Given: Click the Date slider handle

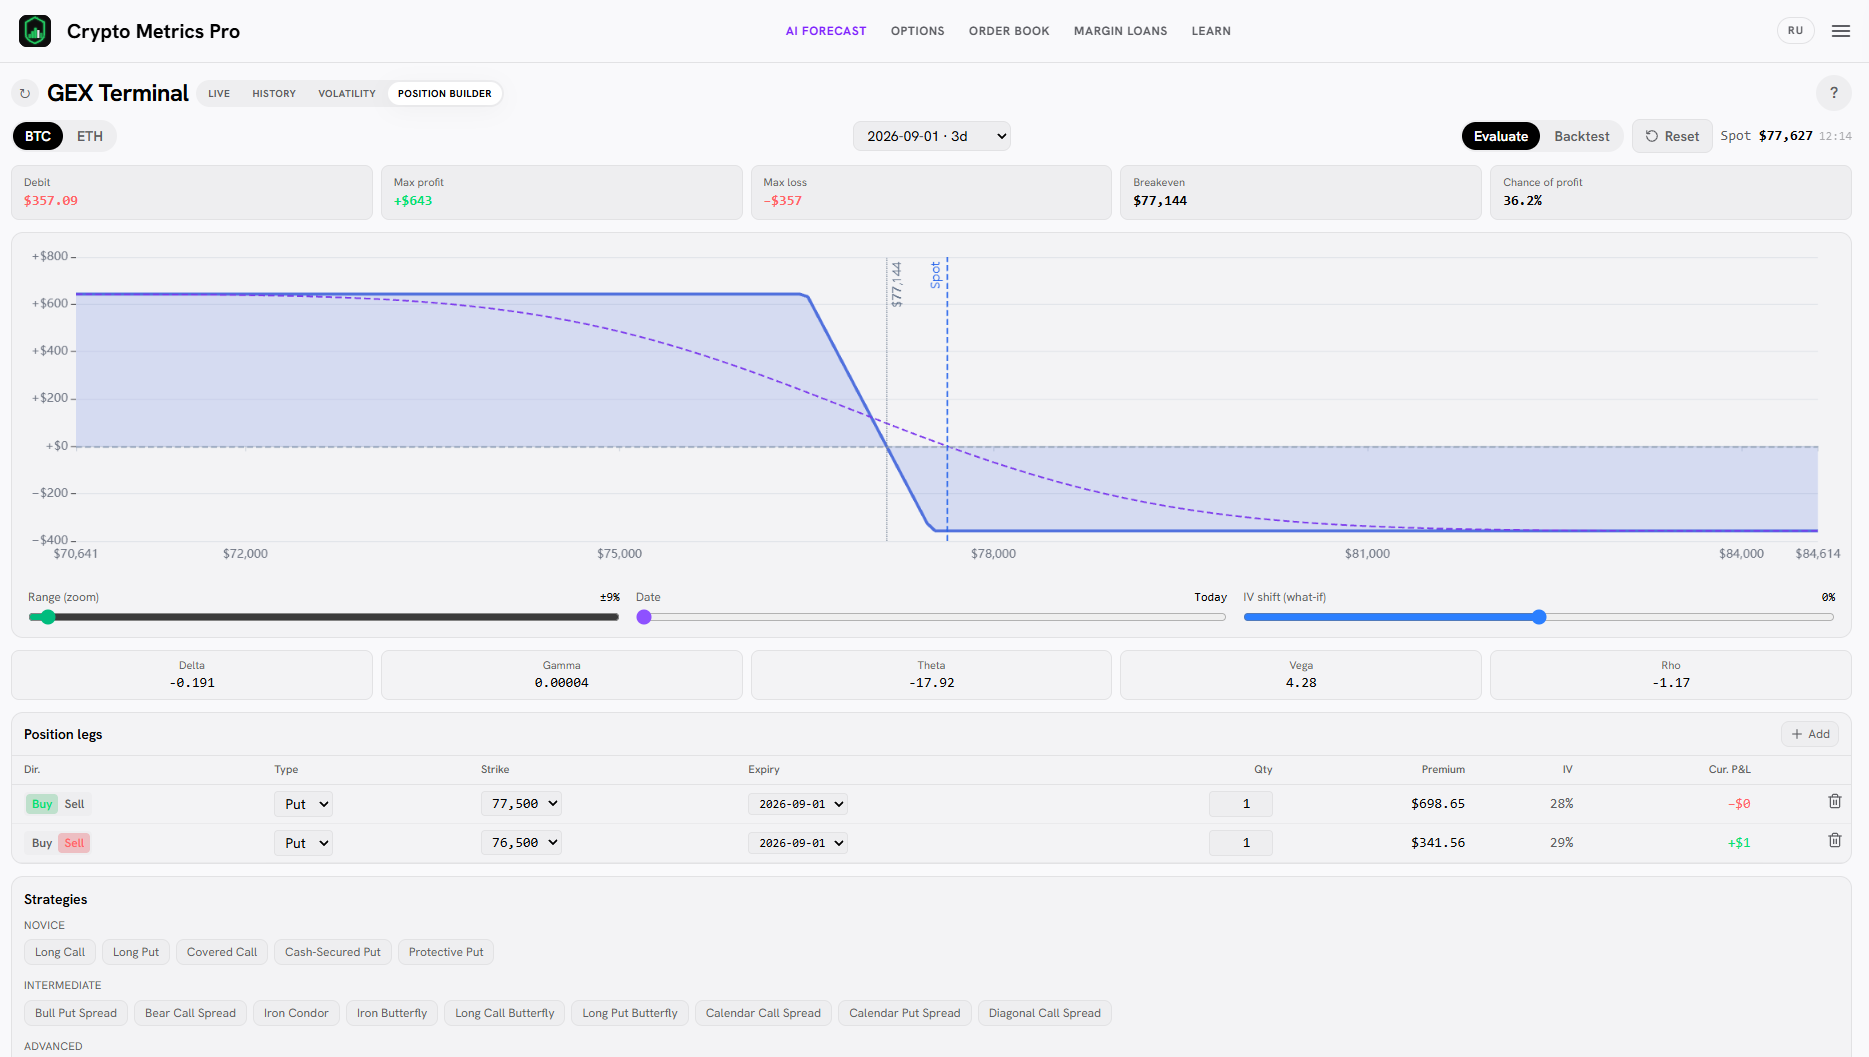Looking at the screenshot, I should 644,617.
